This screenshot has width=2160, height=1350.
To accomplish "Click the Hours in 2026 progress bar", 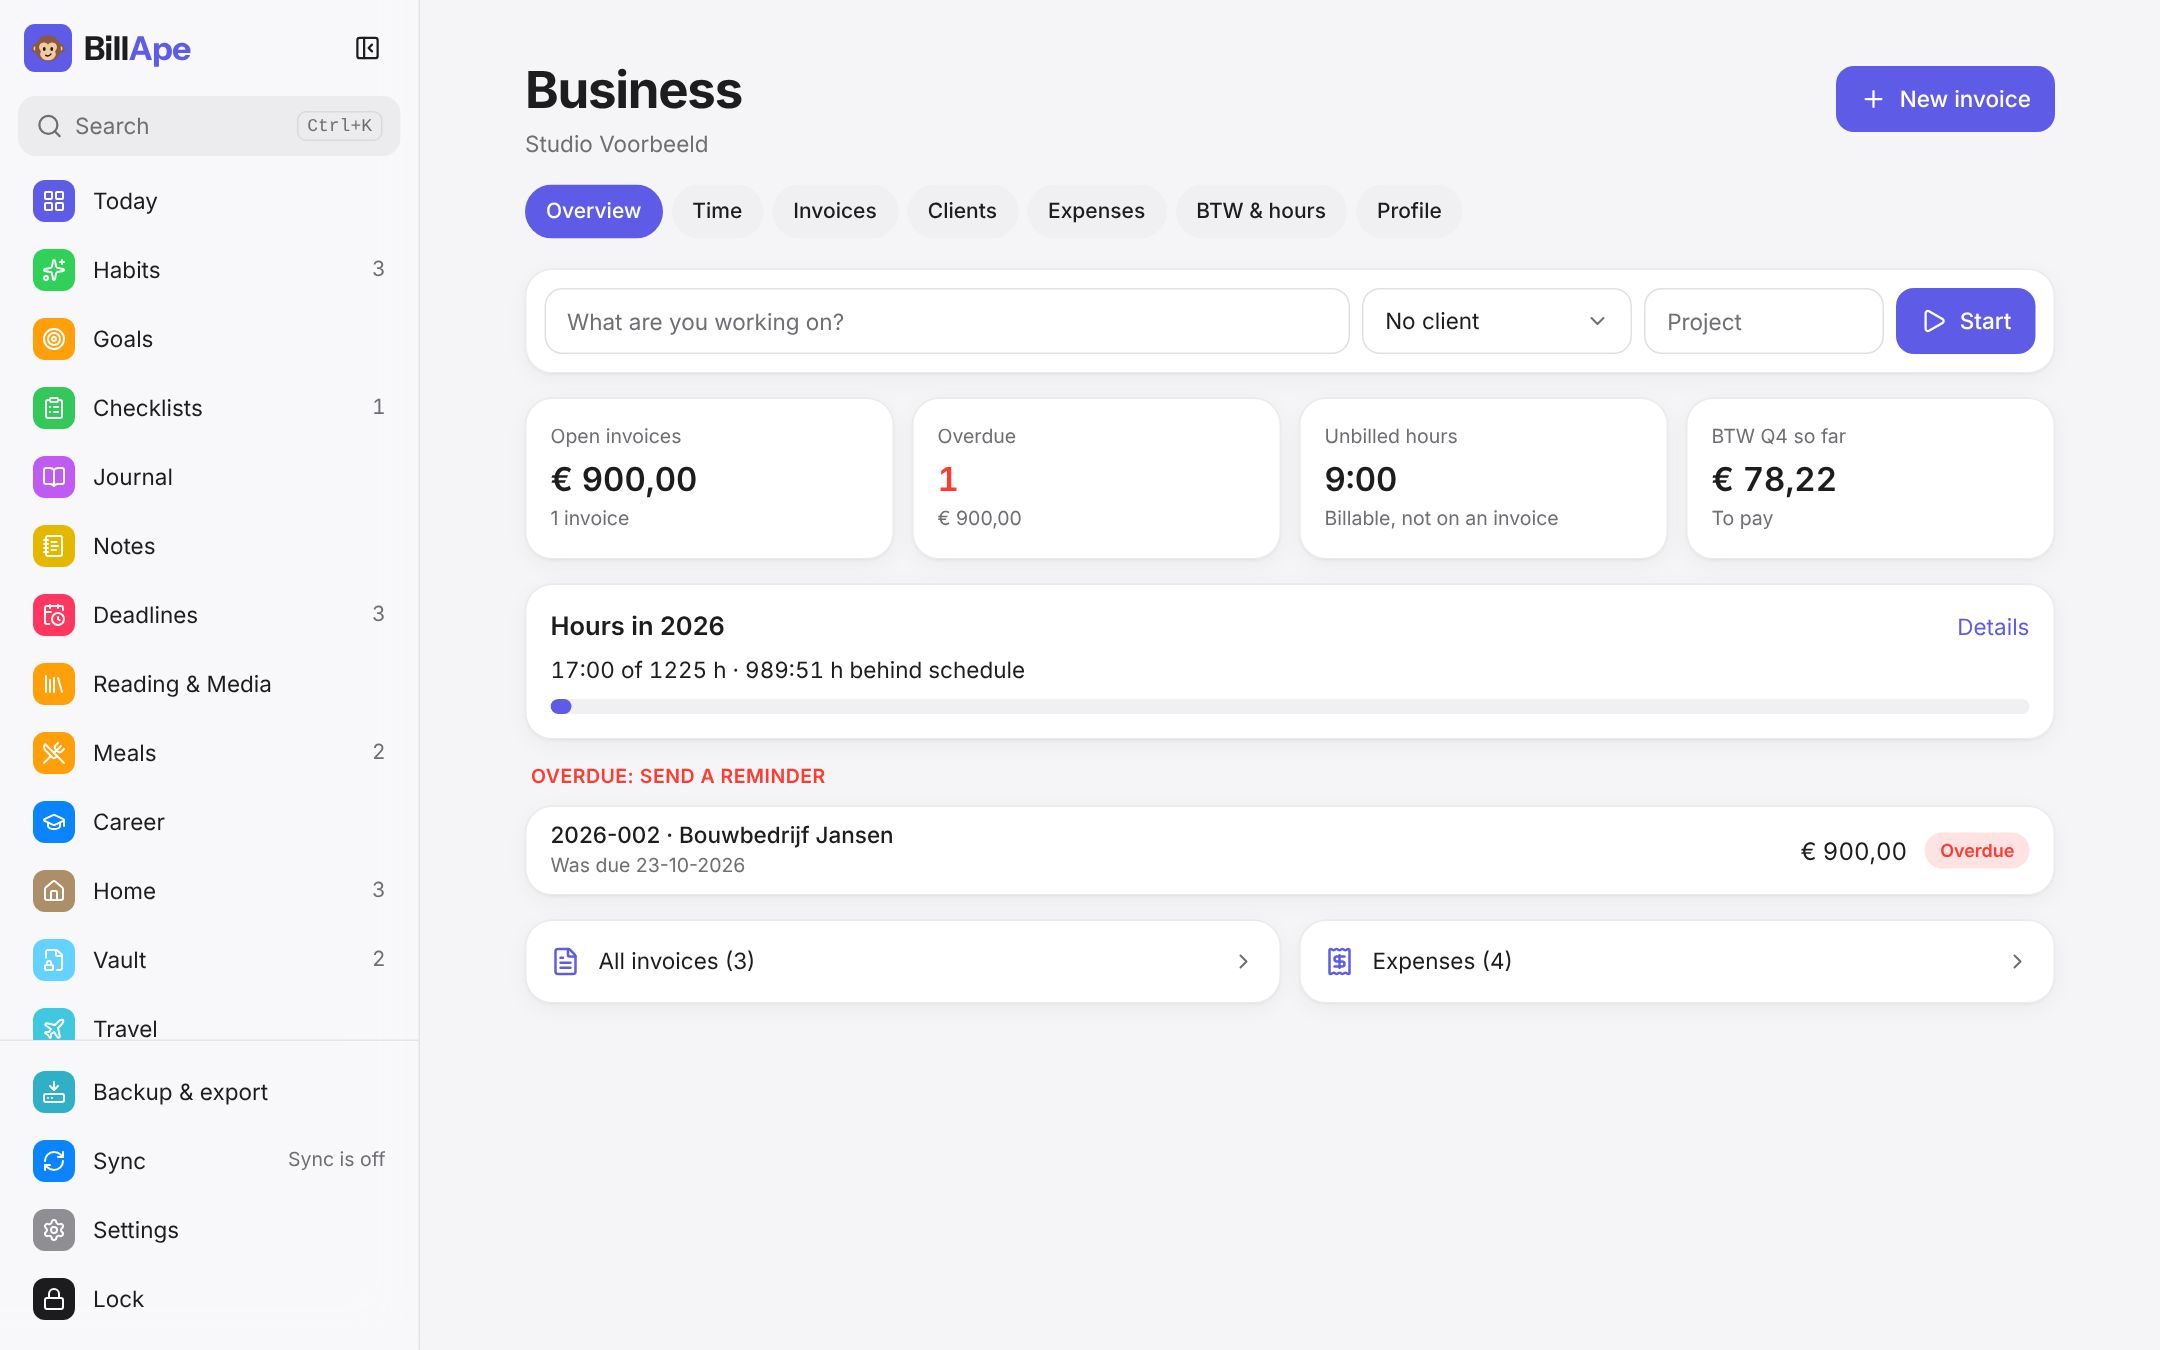I will click(x=1289, y=706).
